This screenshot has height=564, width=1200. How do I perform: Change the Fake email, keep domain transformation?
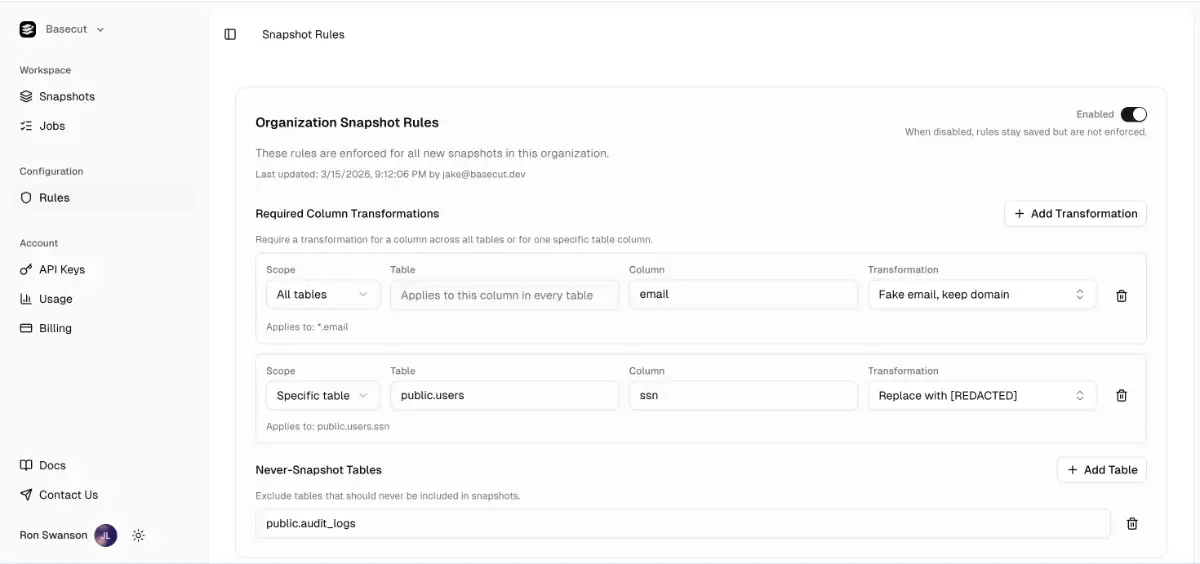pyautogui.click(x=982, y=295)
